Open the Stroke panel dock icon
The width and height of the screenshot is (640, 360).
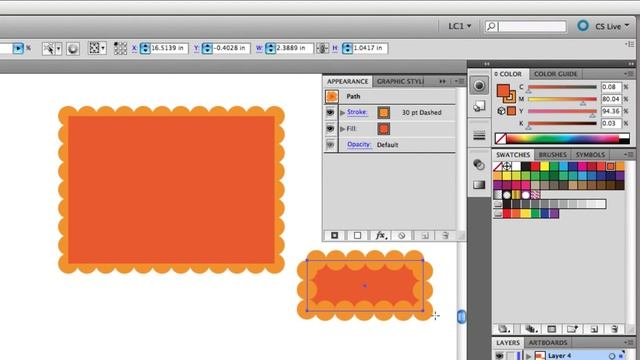pyautogui.click(x=479, y=136)
